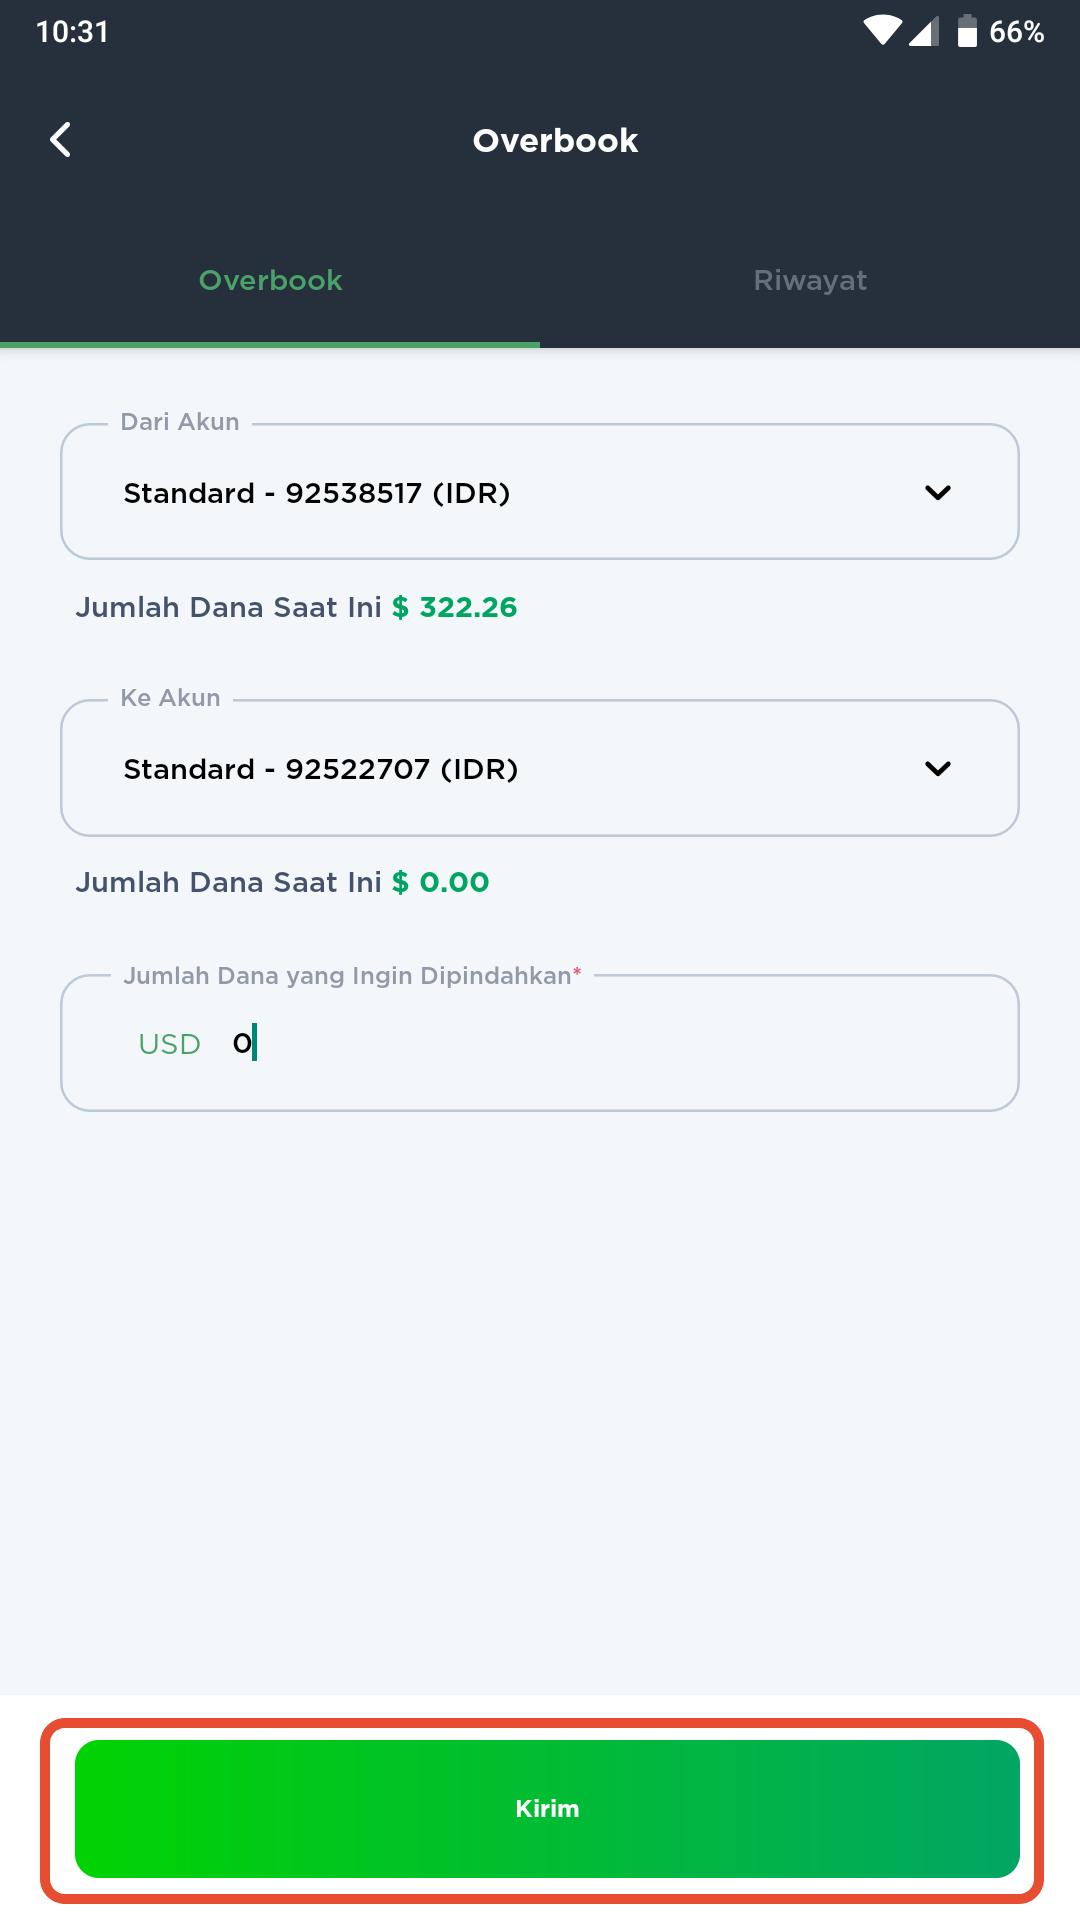Expand the Dari Akun dropdown chevron

coord(938,492)
